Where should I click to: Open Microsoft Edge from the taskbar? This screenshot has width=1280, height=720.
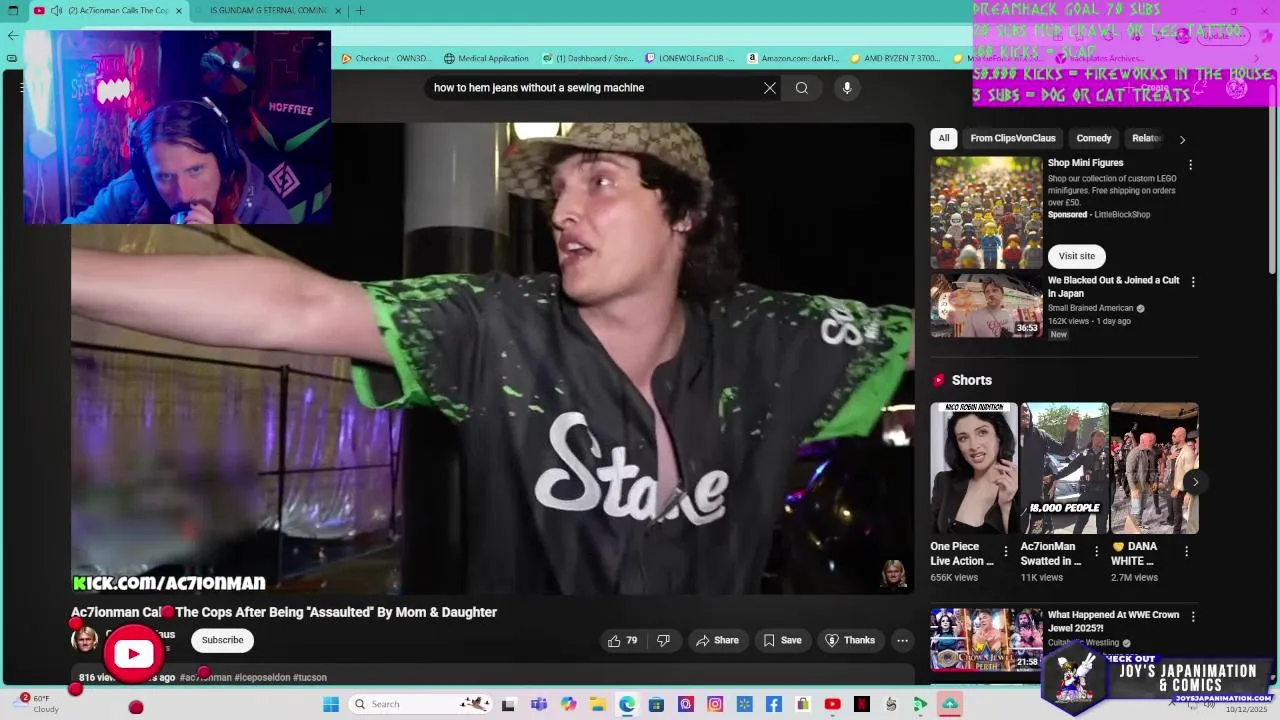627,704
